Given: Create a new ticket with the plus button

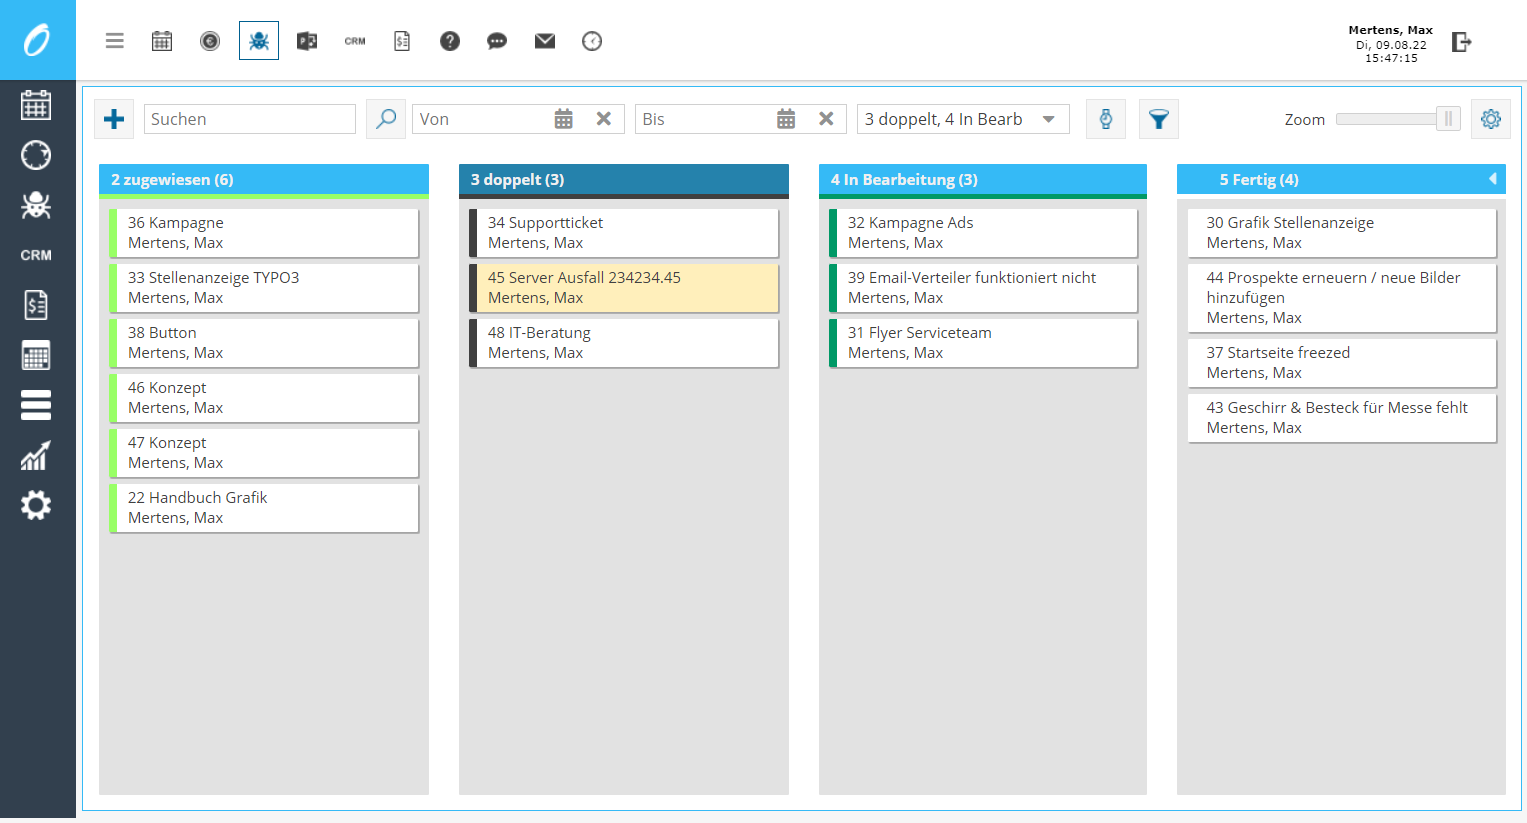Looking at the screenshot, I should pos(113,118).
